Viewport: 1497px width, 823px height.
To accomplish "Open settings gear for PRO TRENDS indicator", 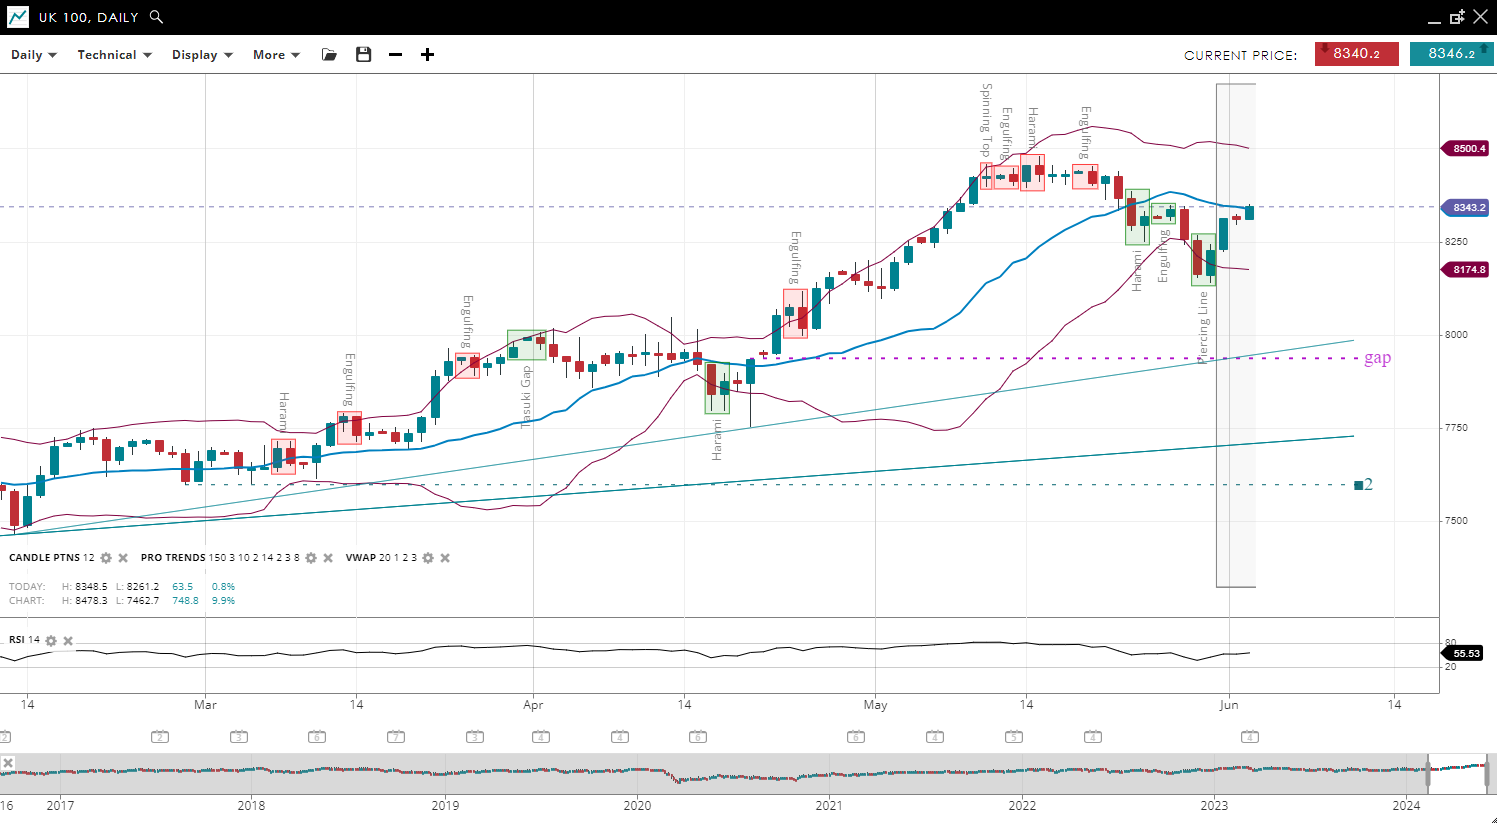I will tap(311, 558).
